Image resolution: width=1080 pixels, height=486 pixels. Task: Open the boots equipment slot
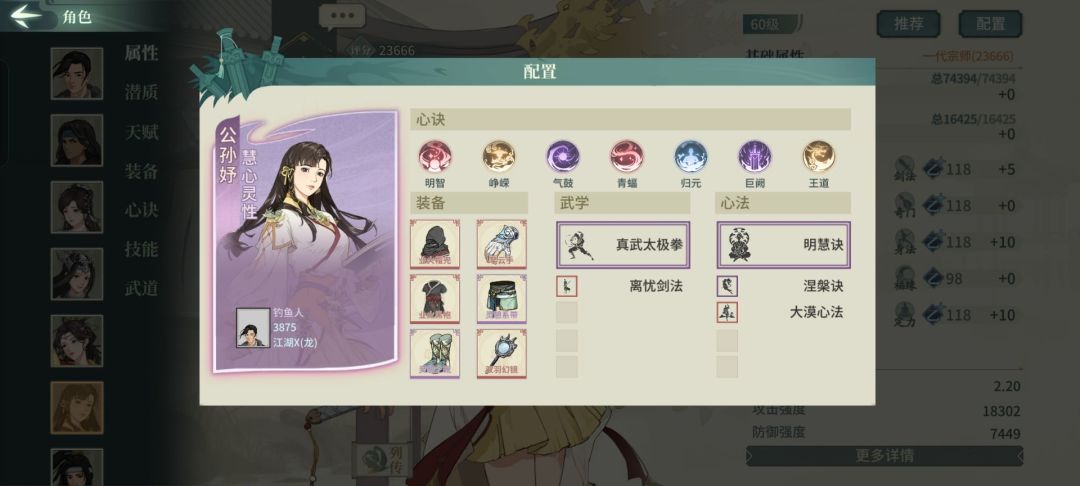point(435,353)
